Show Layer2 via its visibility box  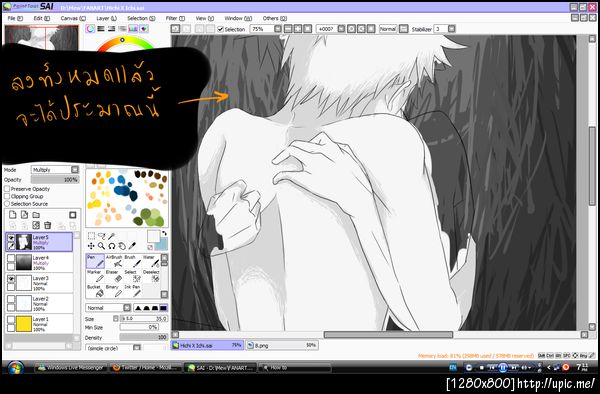pos(11,300)
